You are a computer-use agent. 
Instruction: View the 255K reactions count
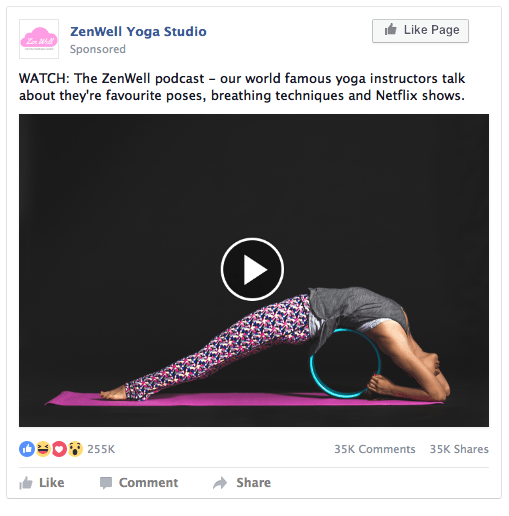(101, 449)
